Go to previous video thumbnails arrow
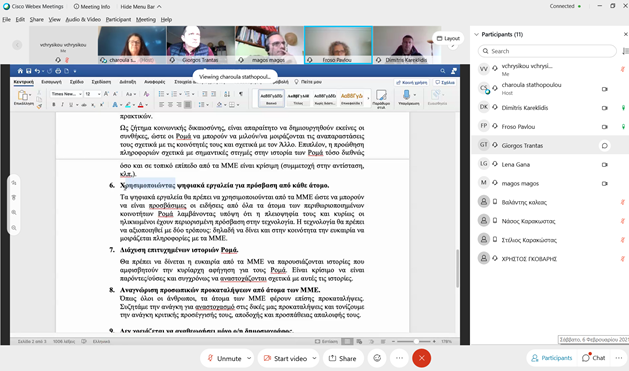The image size is (629, 371). tap(17, 45)
